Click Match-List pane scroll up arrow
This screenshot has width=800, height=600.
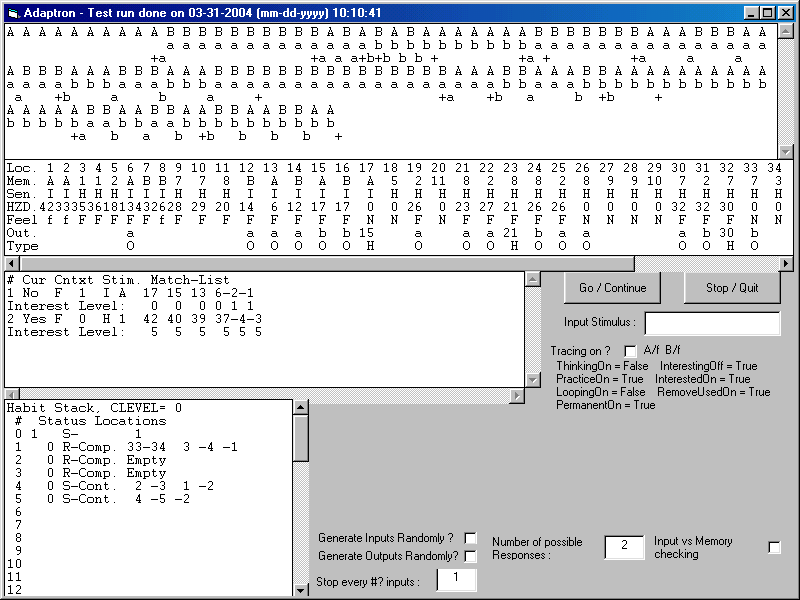coord(533,279)
